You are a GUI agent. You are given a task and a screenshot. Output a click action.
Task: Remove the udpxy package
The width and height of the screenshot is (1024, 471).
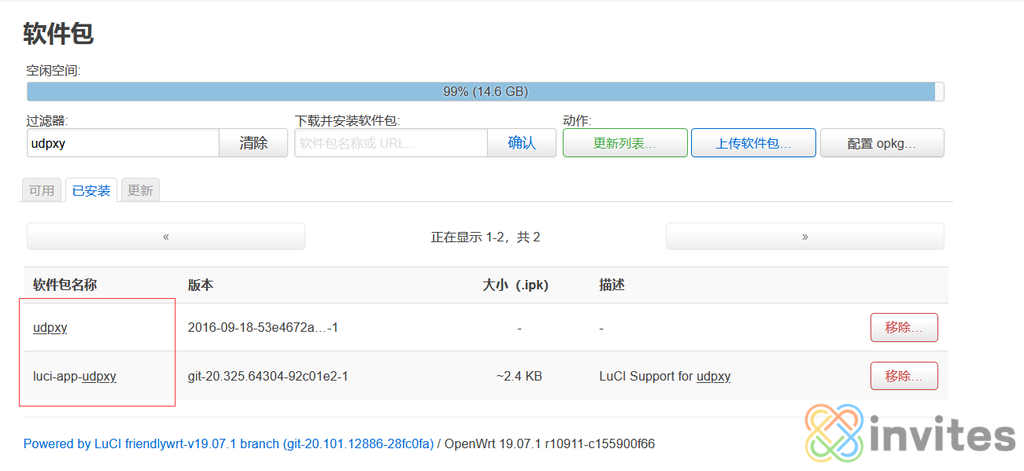coord(904,328)
